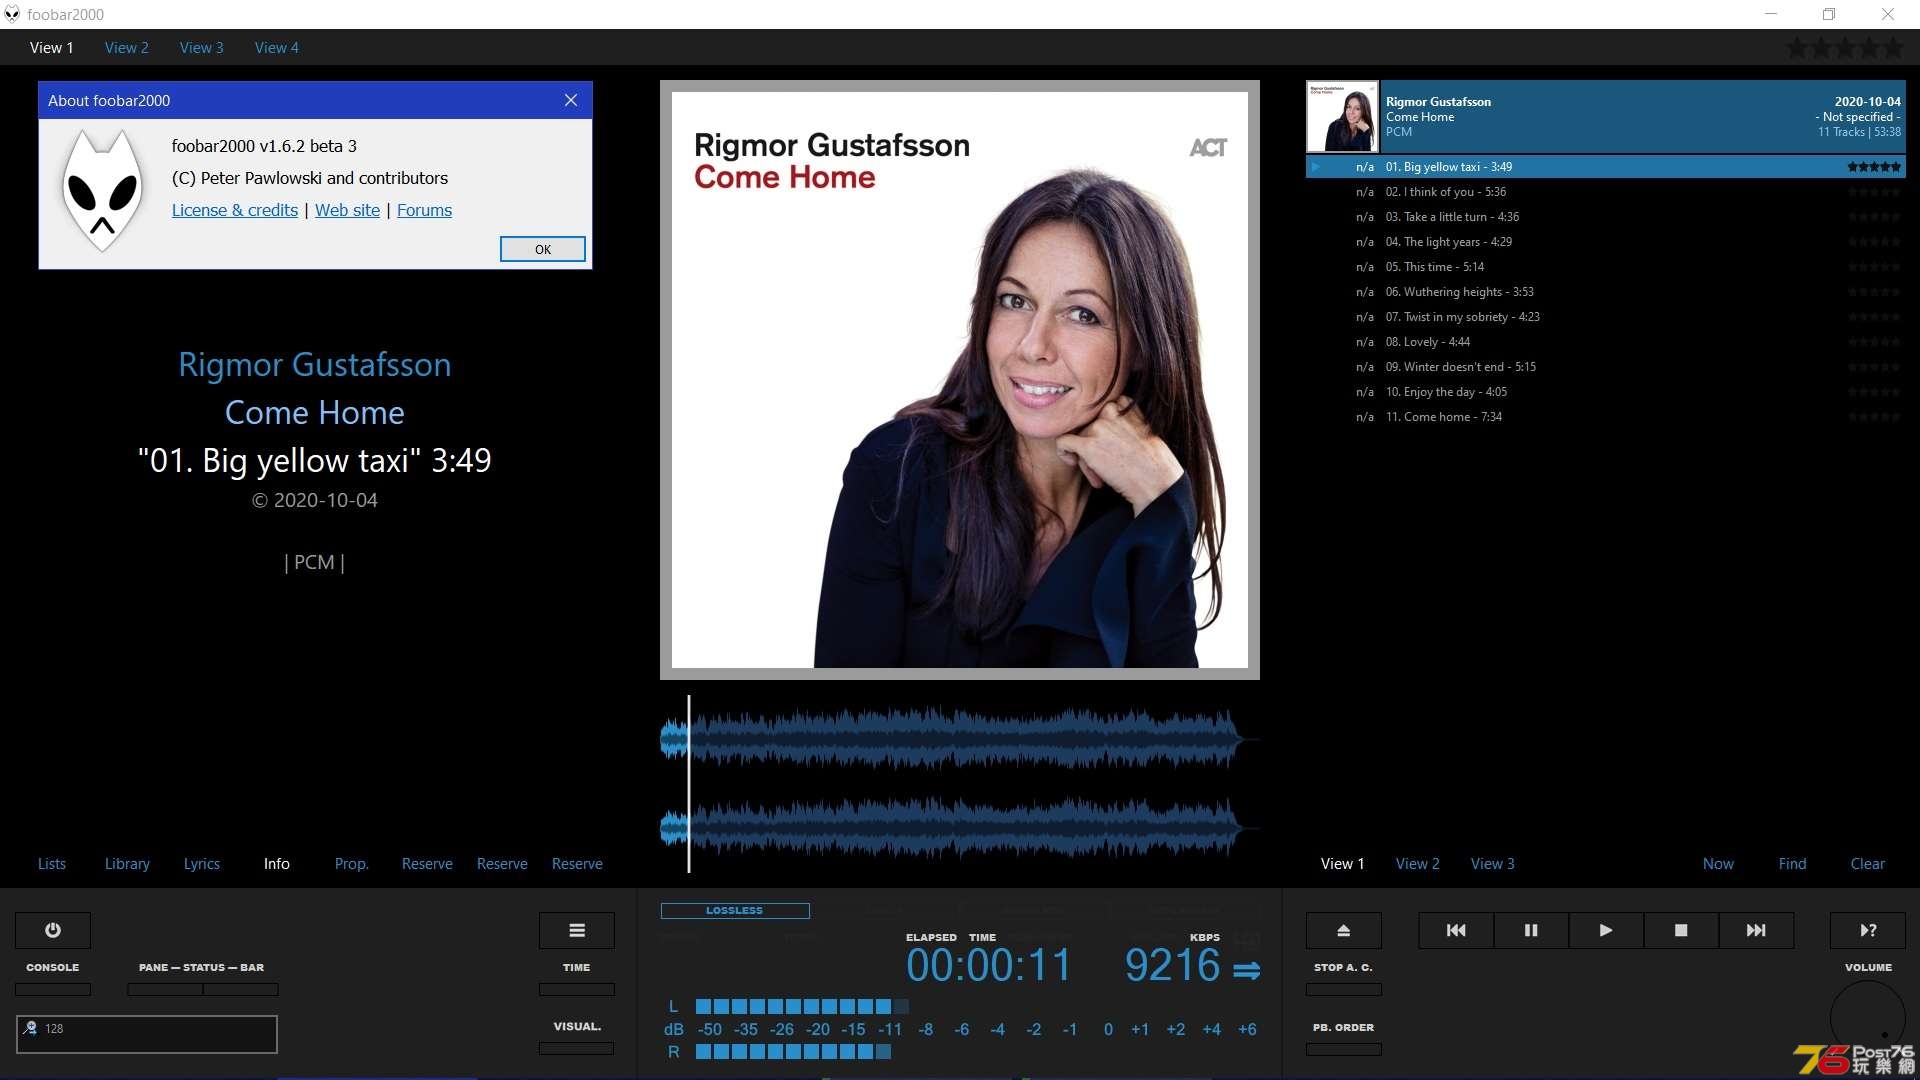This screenshot has width=1920, height=1080.
Task: Select track 02. I think of you
Action: click(x=1606, y=192)
